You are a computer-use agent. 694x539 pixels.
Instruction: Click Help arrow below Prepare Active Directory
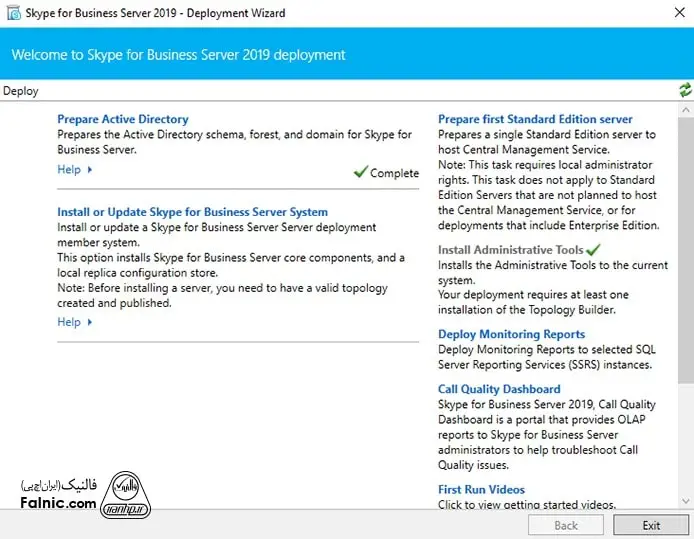[90, 169]
